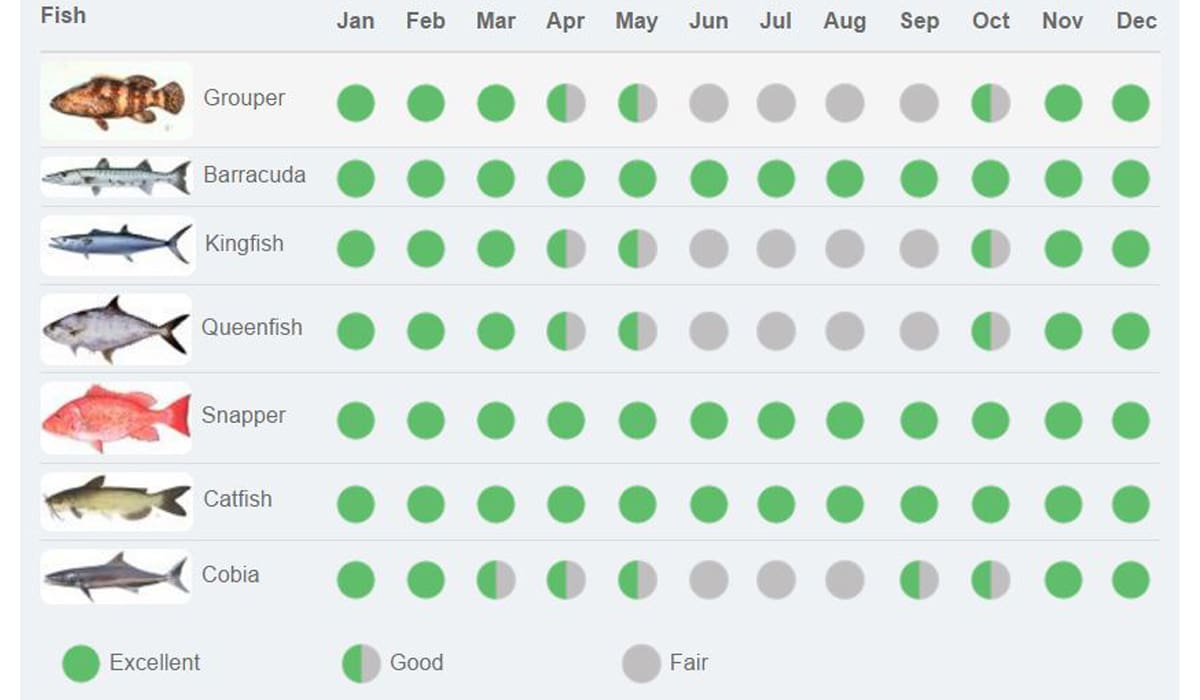Click Queenfish's gray August circle
Viewport: 1200px width, 700px height.
[844, 331]
